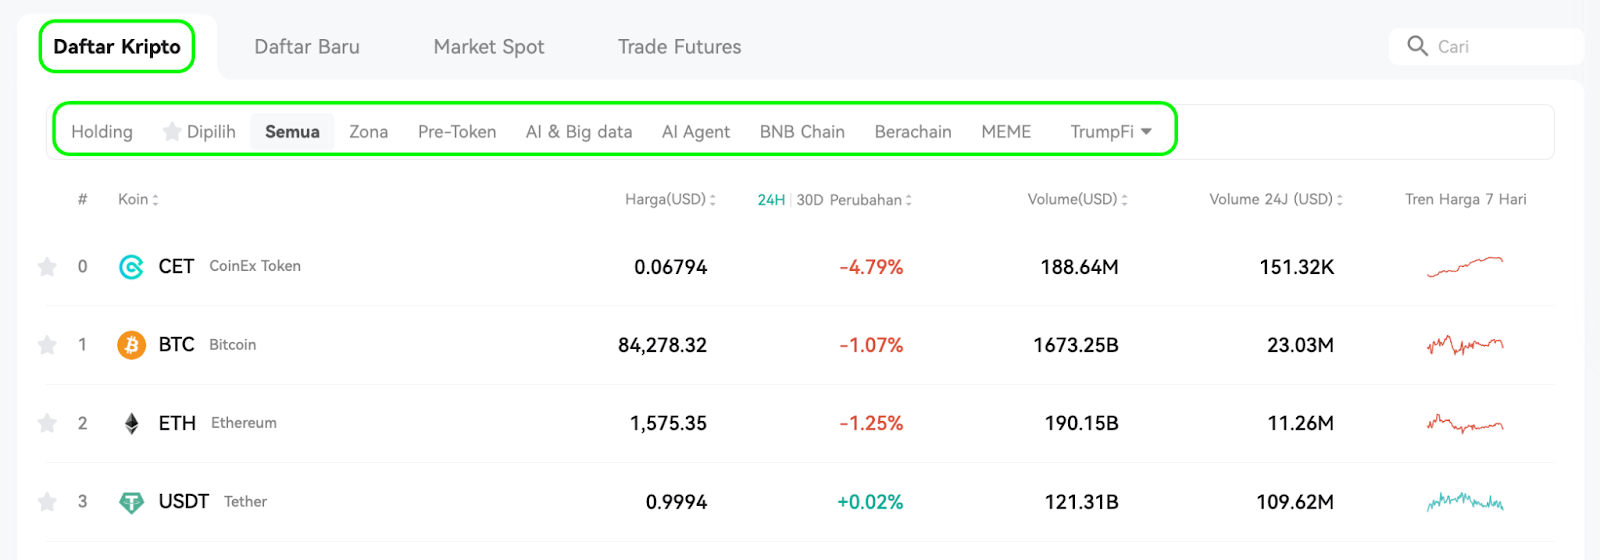Click the star icon beside Dipilih
1600x560 pixels.
point(172,131)
